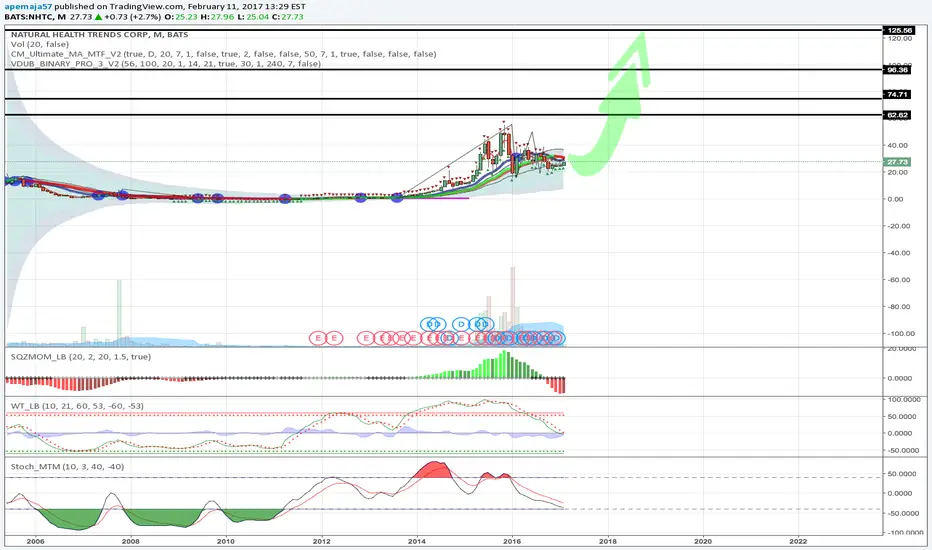The height and width of the screenshot is (550, 932).
Task: Open author apemaja57 profile link
Action: [x=28, y=7]
